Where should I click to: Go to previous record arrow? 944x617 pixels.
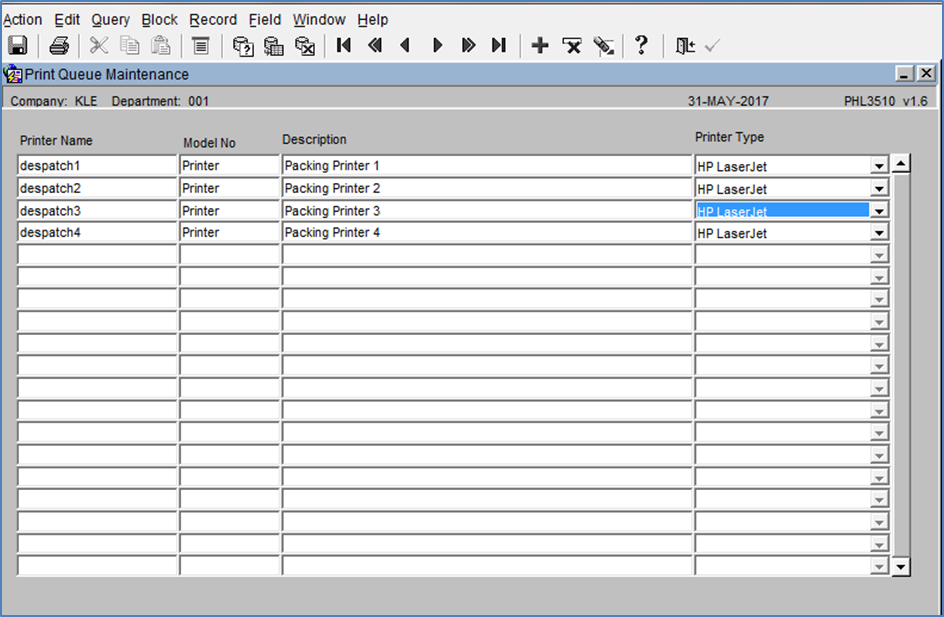pos(405,45)
